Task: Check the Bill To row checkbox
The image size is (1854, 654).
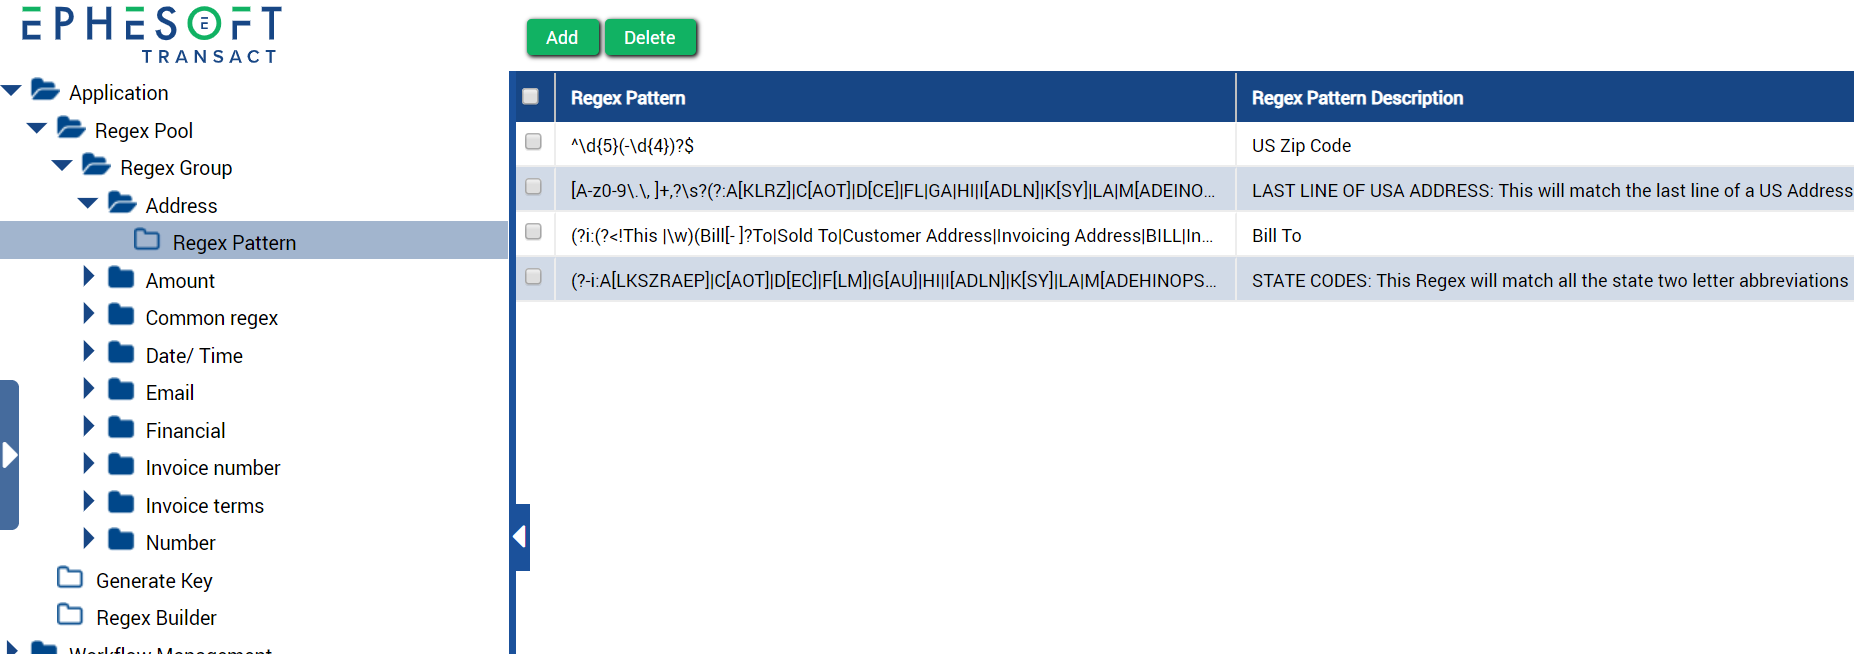Action: click(534, 232)
